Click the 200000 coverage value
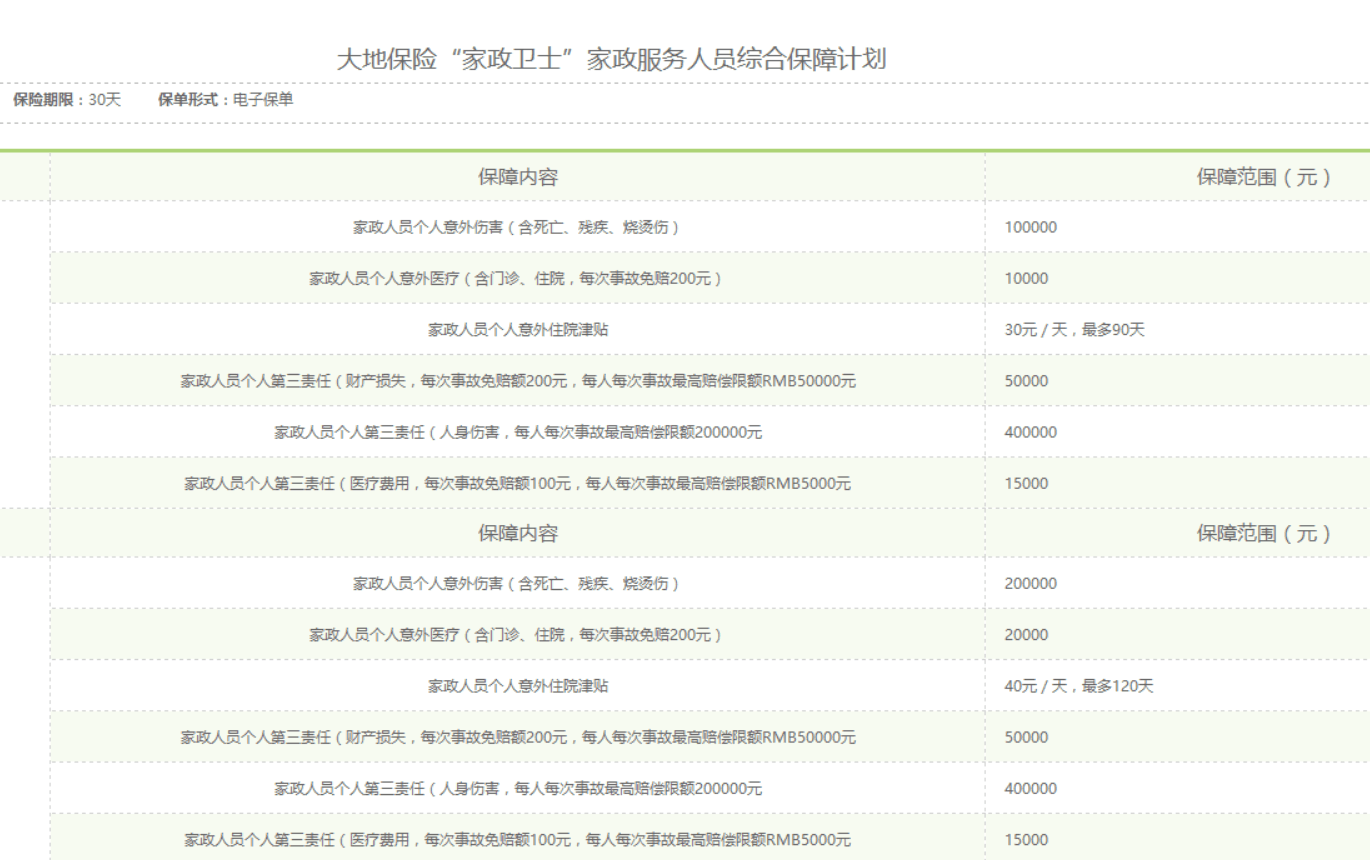This screenshot has height=860, width=1370. [x=1031, y=584]
